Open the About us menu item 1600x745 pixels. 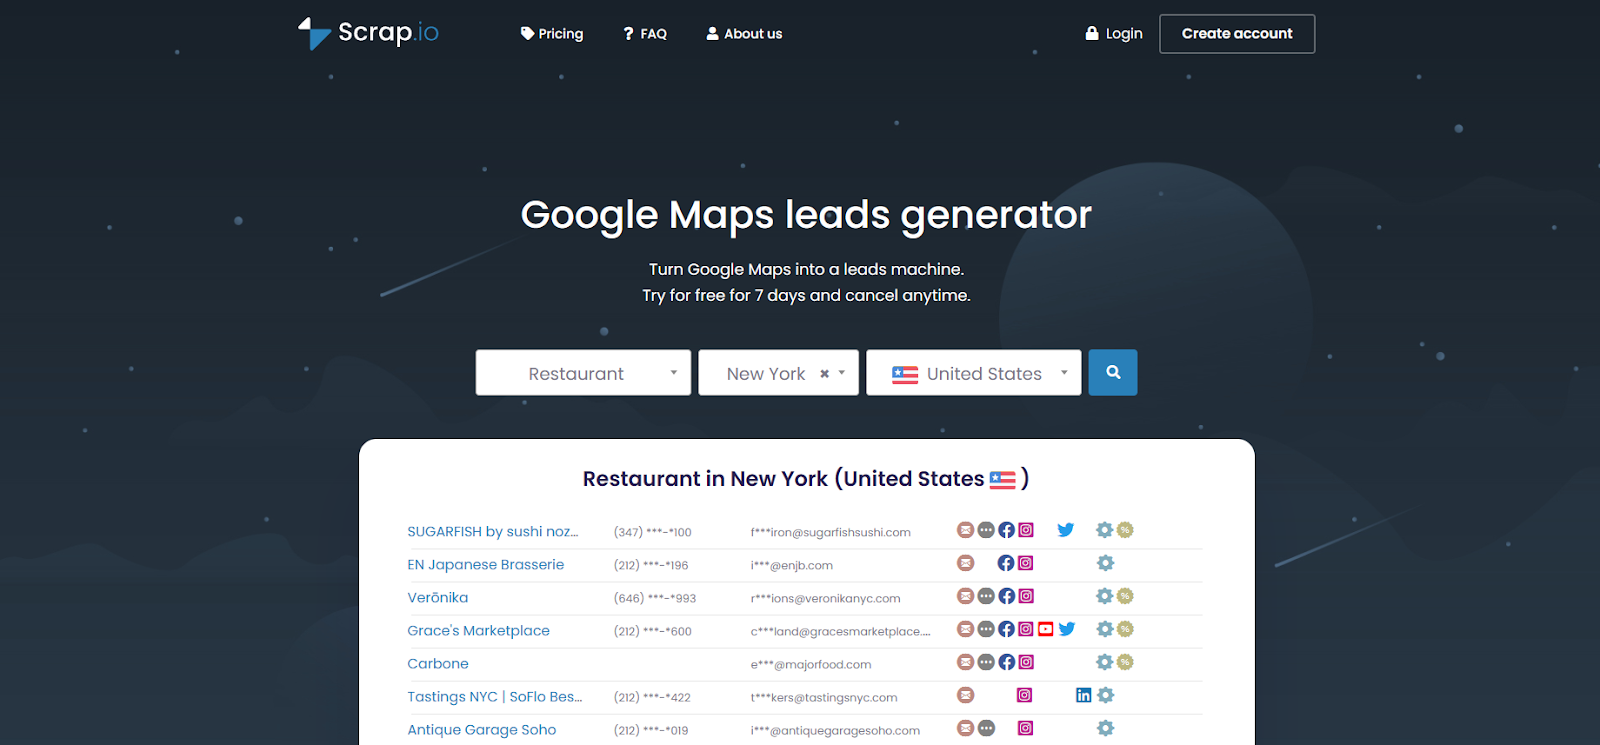(x=744, y=34)
